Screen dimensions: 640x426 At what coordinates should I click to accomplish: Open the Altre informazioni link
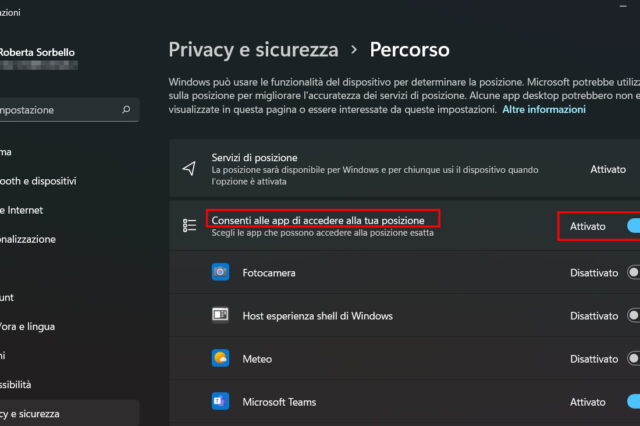point(544,109)
